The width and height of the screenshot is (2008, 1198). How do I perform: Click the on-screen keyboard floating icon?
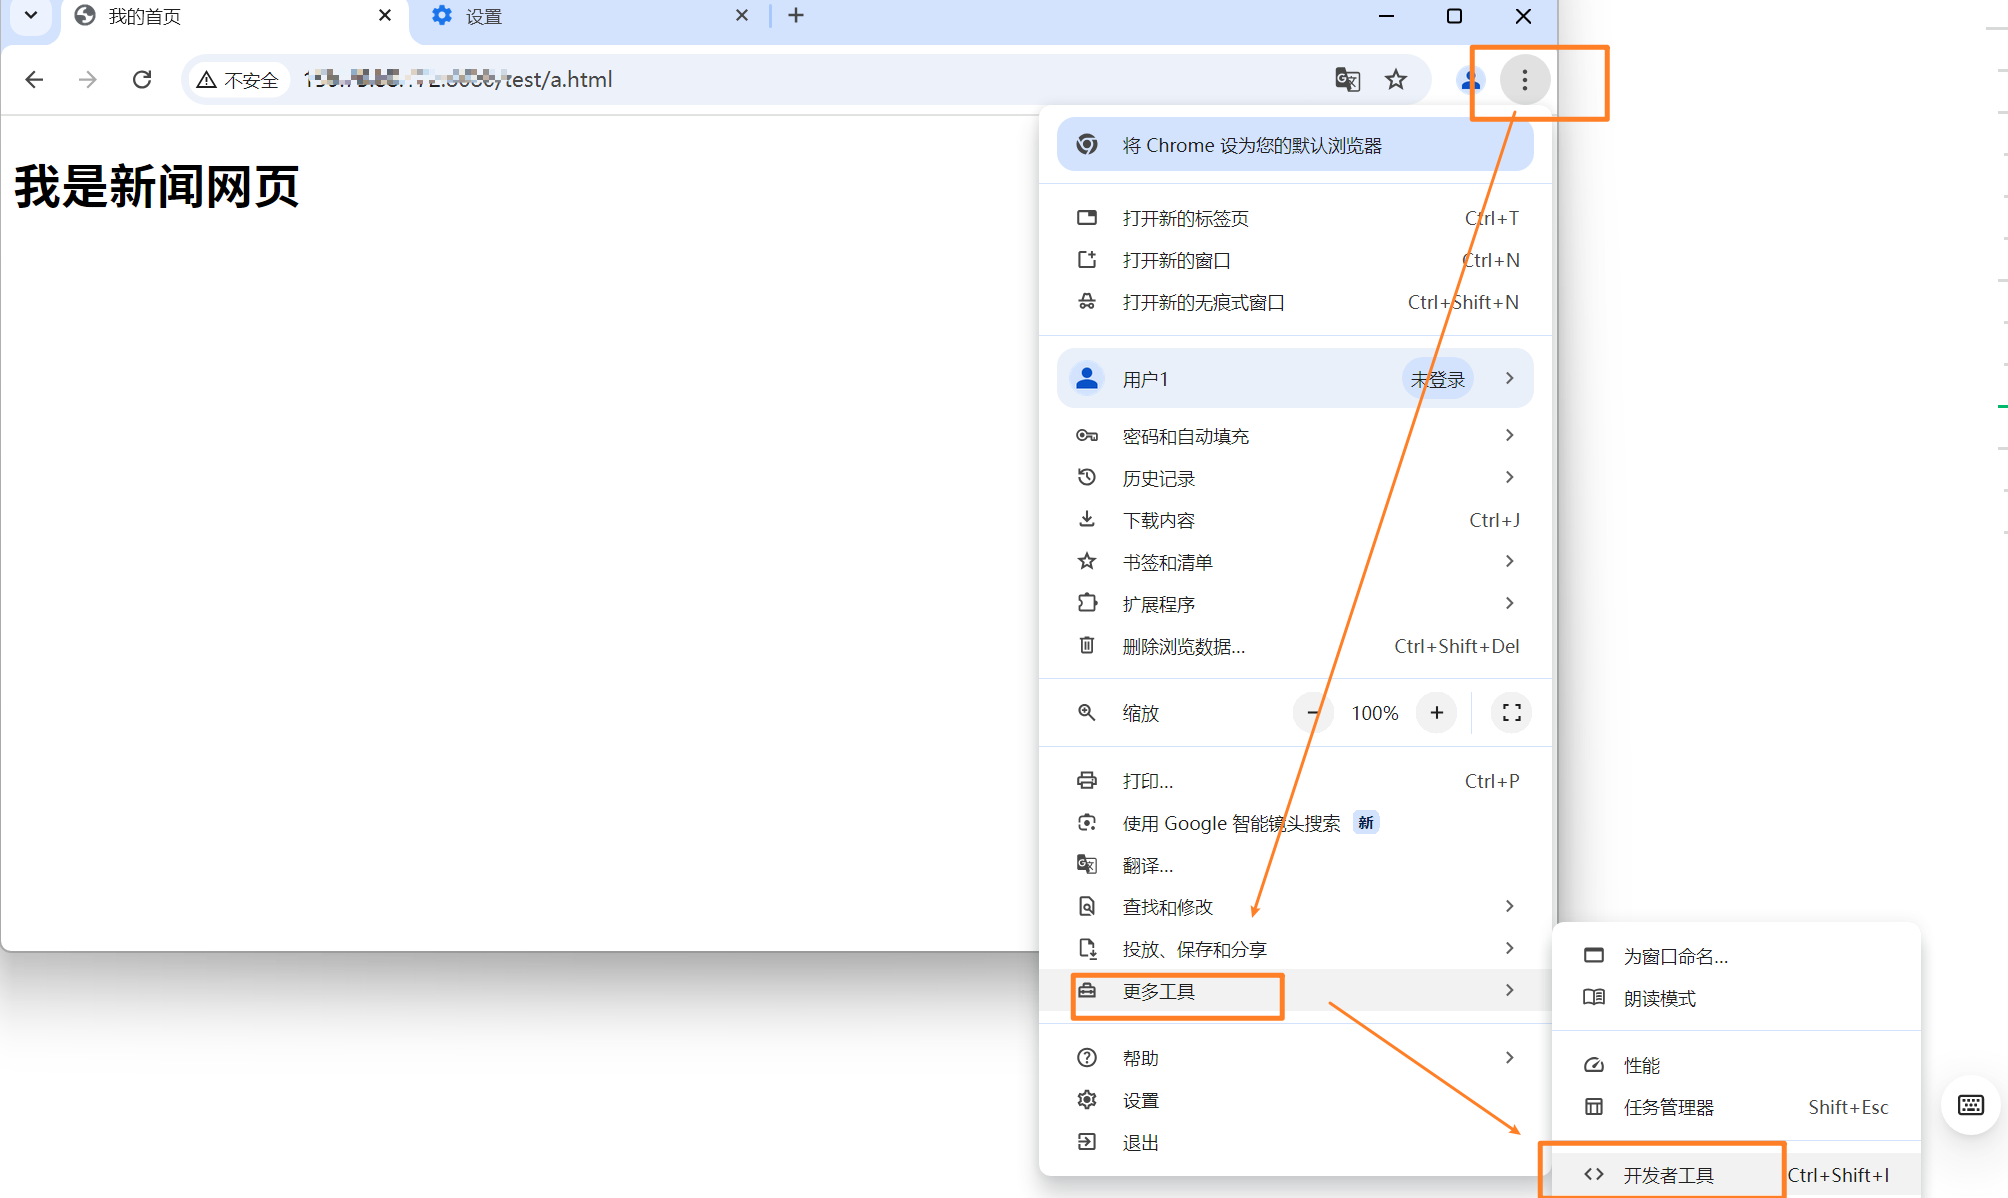pyautogui.click(x=1970, y=1105)
